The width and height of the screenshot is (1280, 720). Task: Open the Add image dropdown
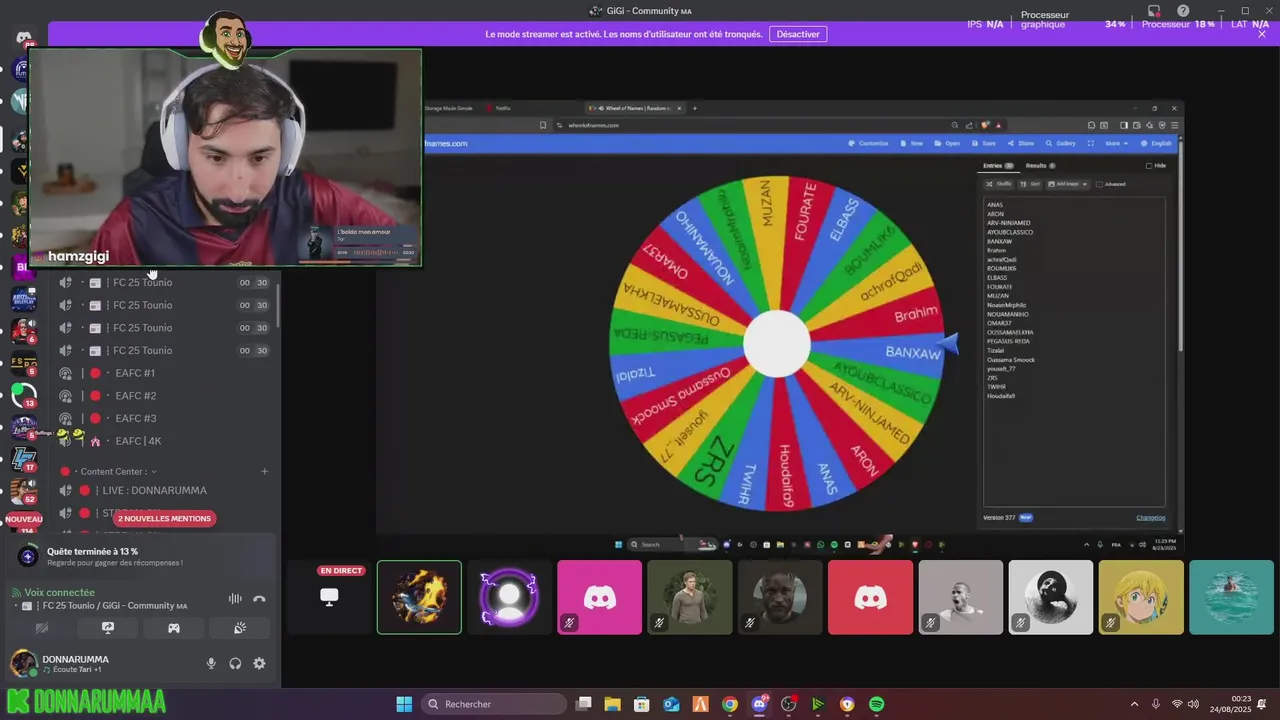point(1068,184)
